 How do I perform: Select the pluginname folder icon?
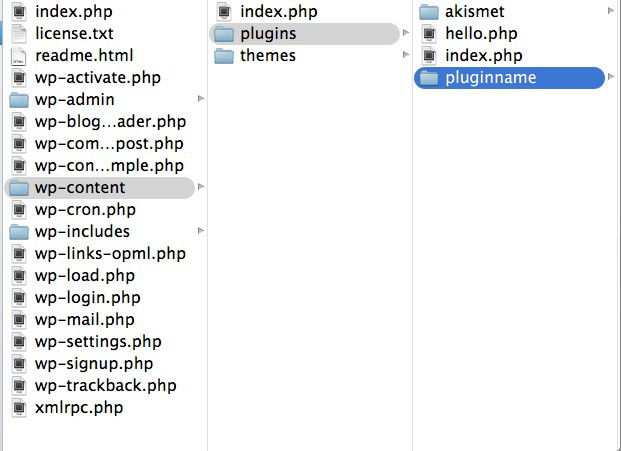pyautogui.click(x=429, y=78)
